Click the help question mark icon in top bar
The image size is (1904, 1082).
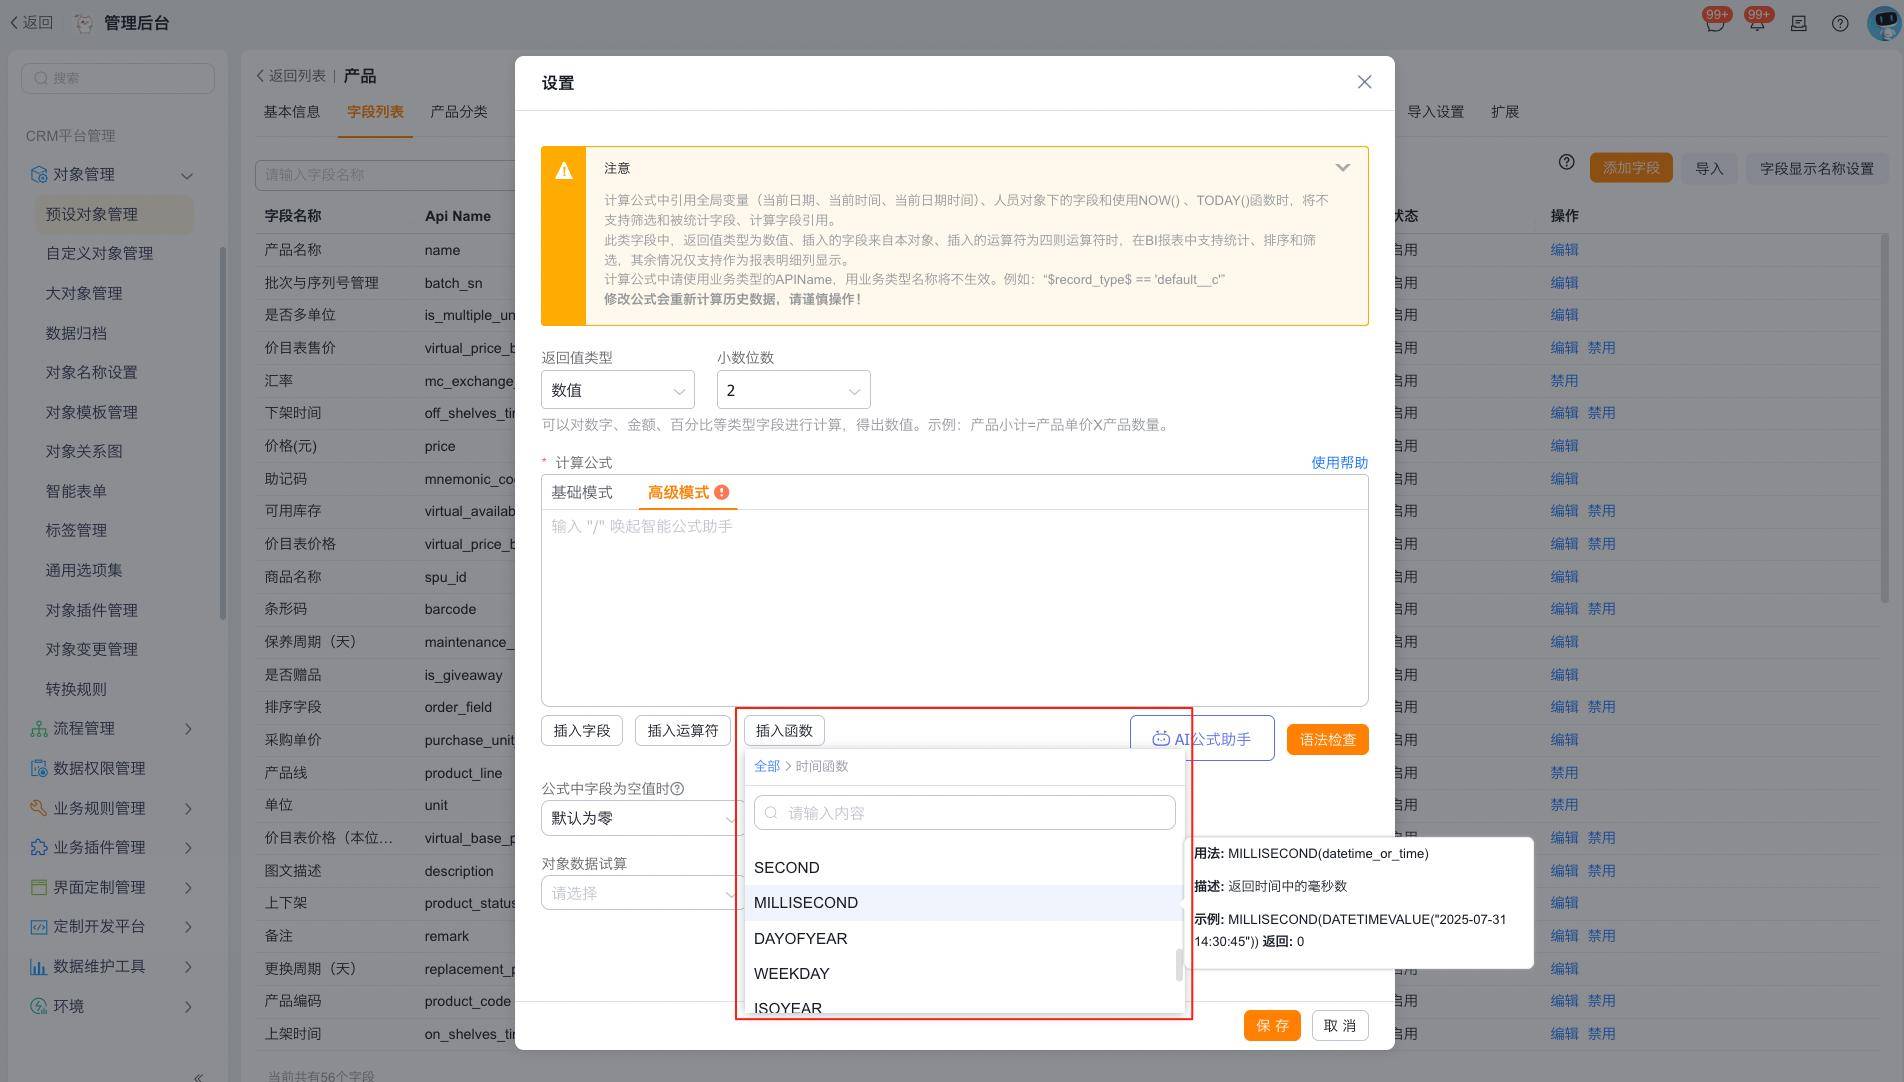(x=1840, y=23)
